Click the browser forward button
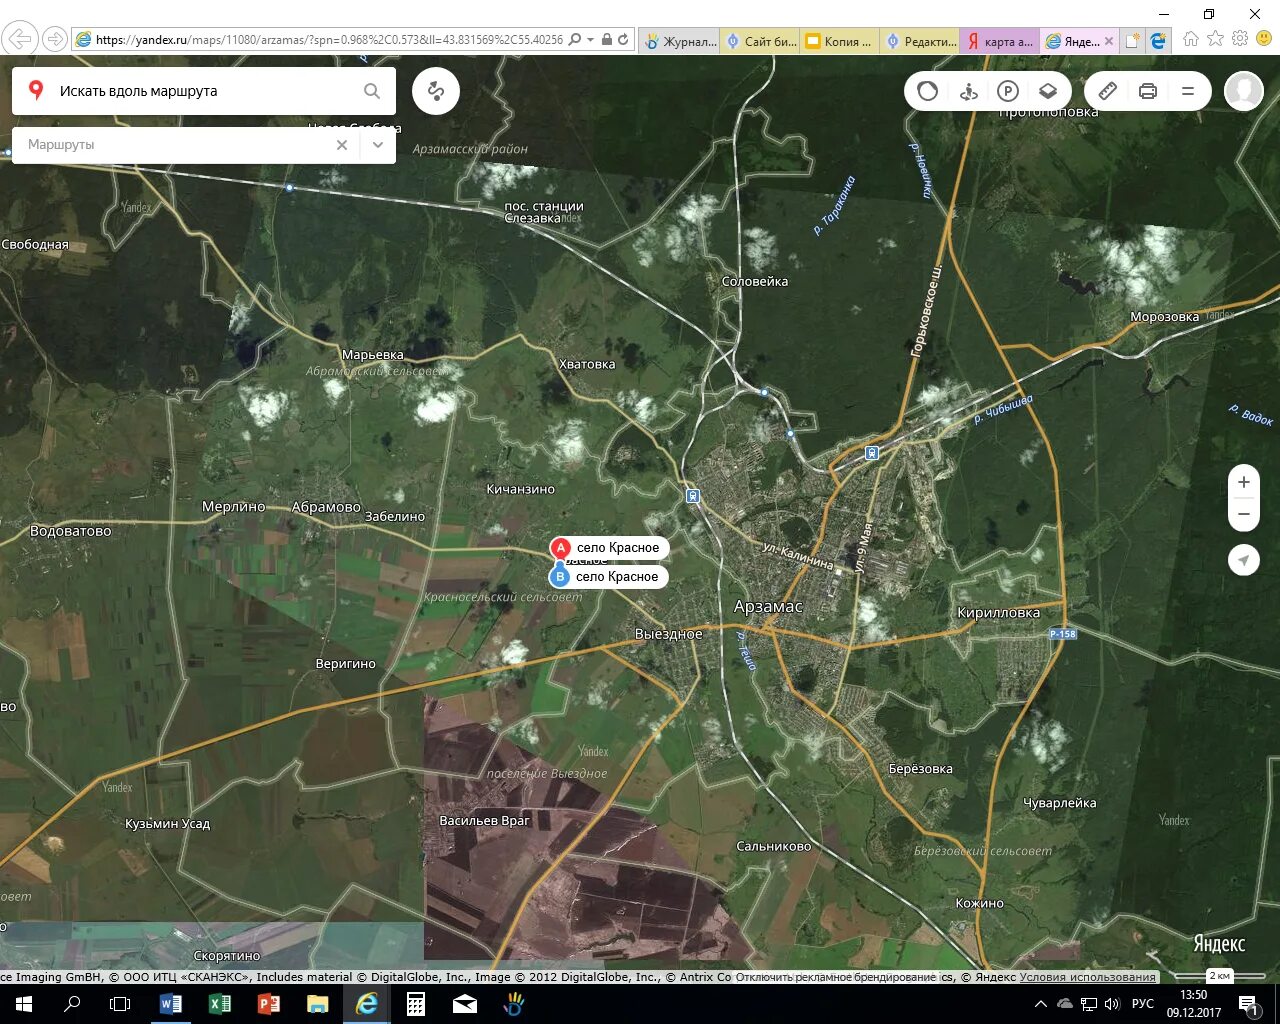The image size is (1280, 1024). (55, 39)
